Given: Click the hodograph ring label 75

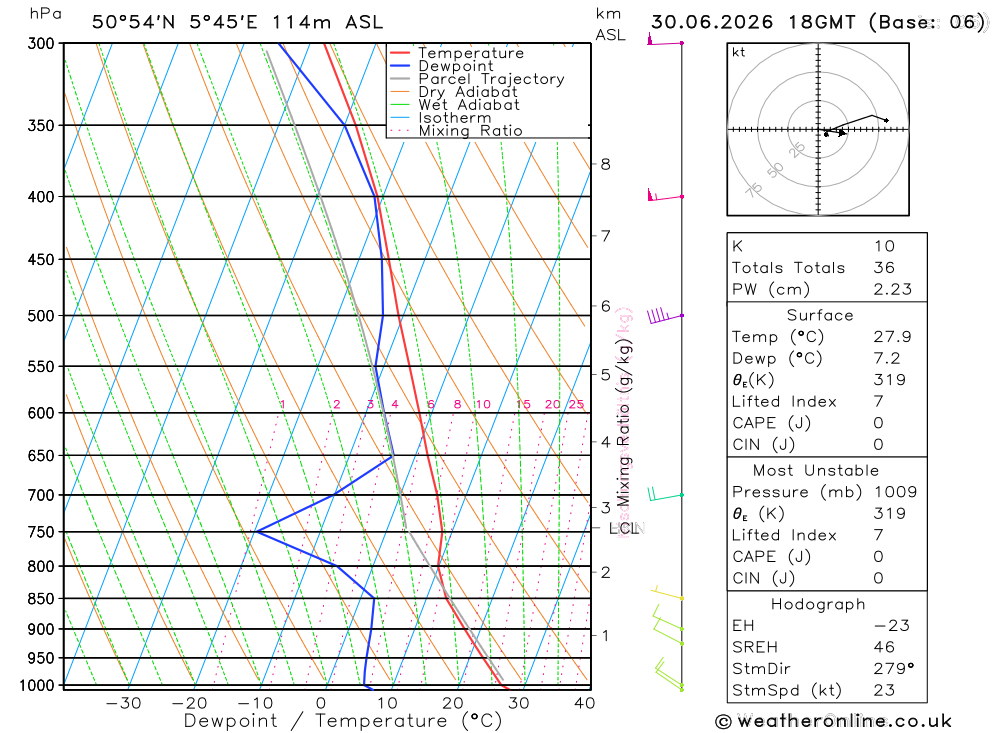Looking at the screenshot, I should (x=754, y=190).
